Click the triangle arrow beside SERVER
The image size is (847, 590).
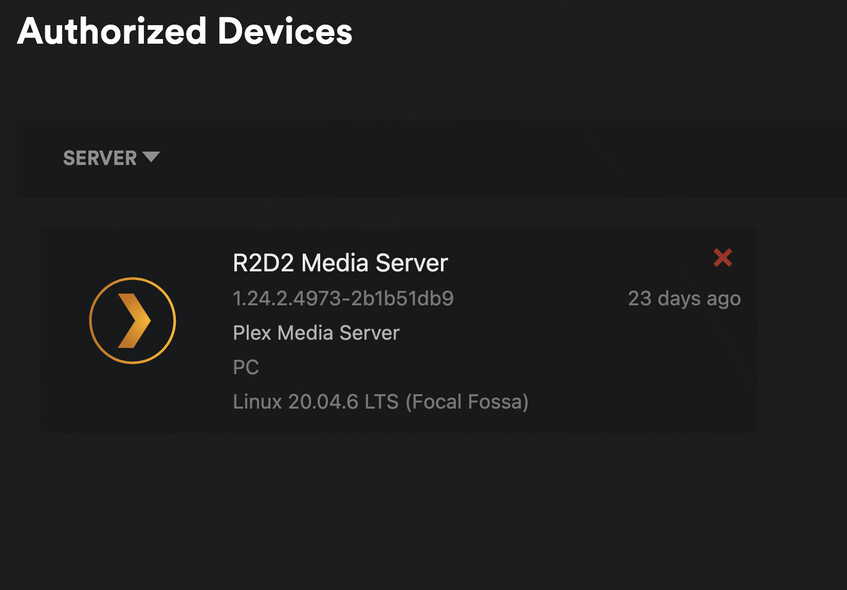[151, 157]
